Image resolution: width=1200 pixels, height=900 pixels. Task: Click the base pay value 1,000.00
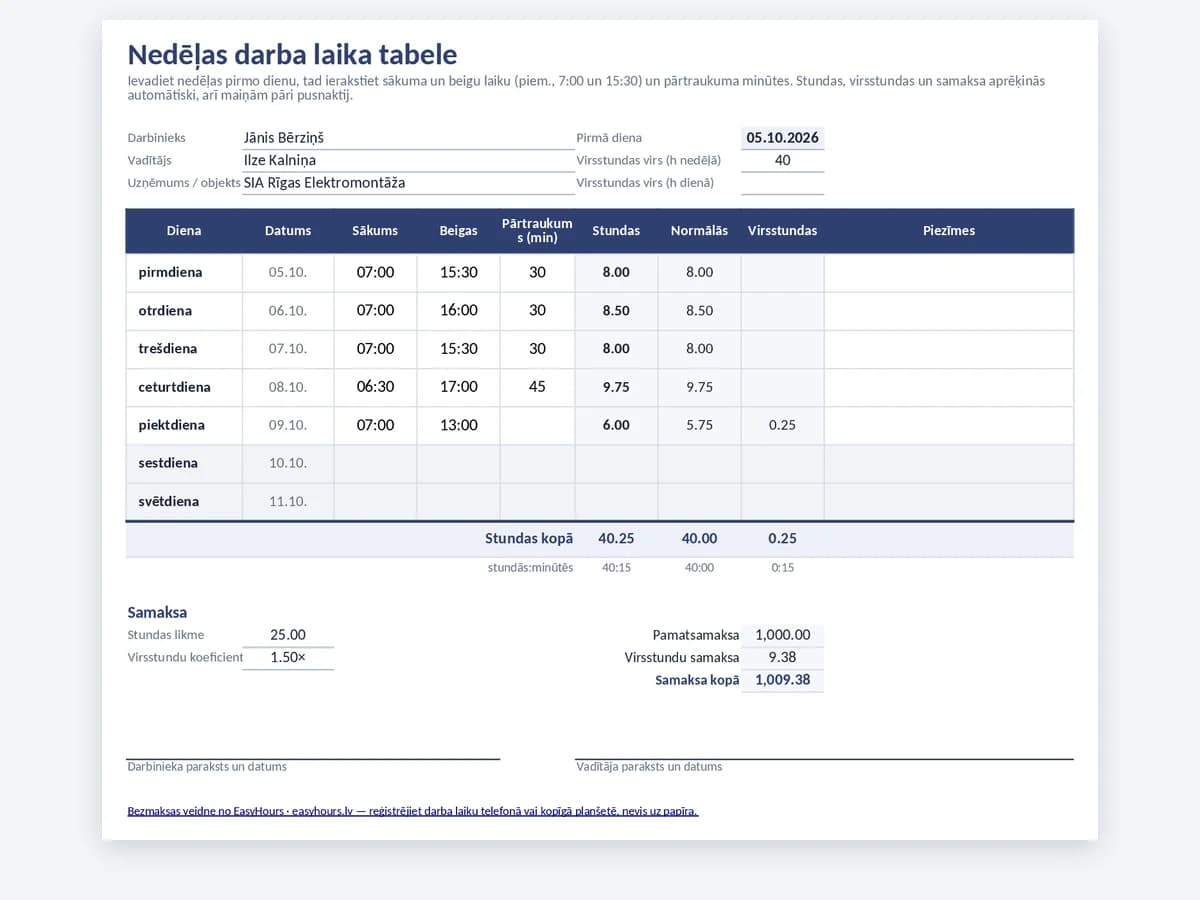coord(782,634)
